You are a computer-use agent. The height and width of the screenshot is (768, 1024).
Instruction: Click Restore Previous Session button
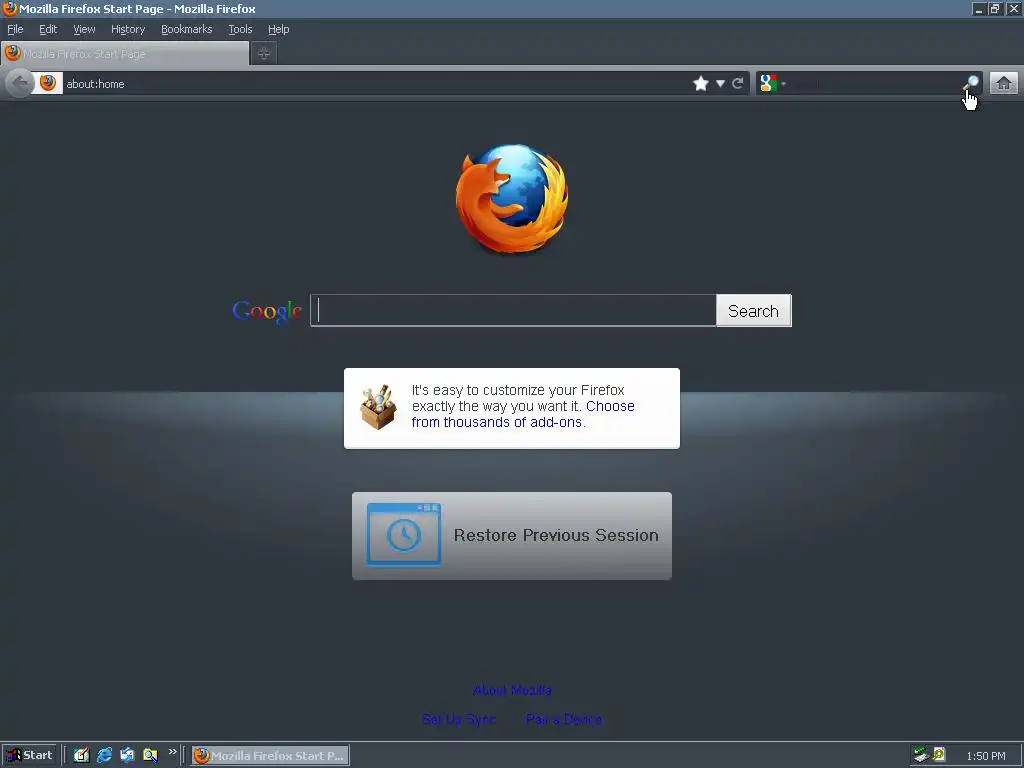click(x=512, y=536)
